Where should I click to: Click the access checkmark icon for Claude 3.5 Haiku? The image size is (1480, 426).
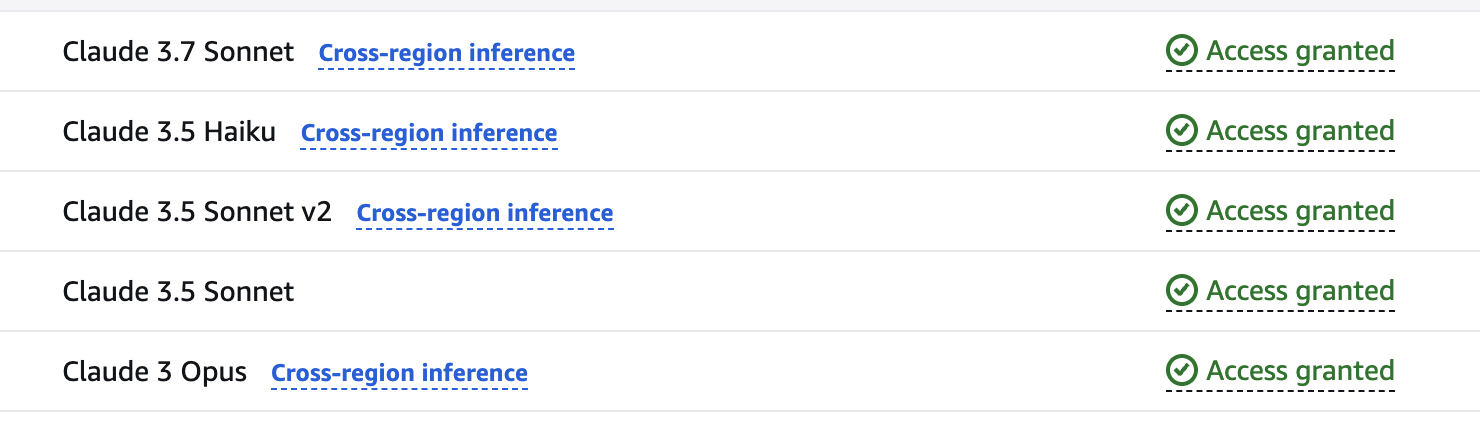pos(1182,131)
